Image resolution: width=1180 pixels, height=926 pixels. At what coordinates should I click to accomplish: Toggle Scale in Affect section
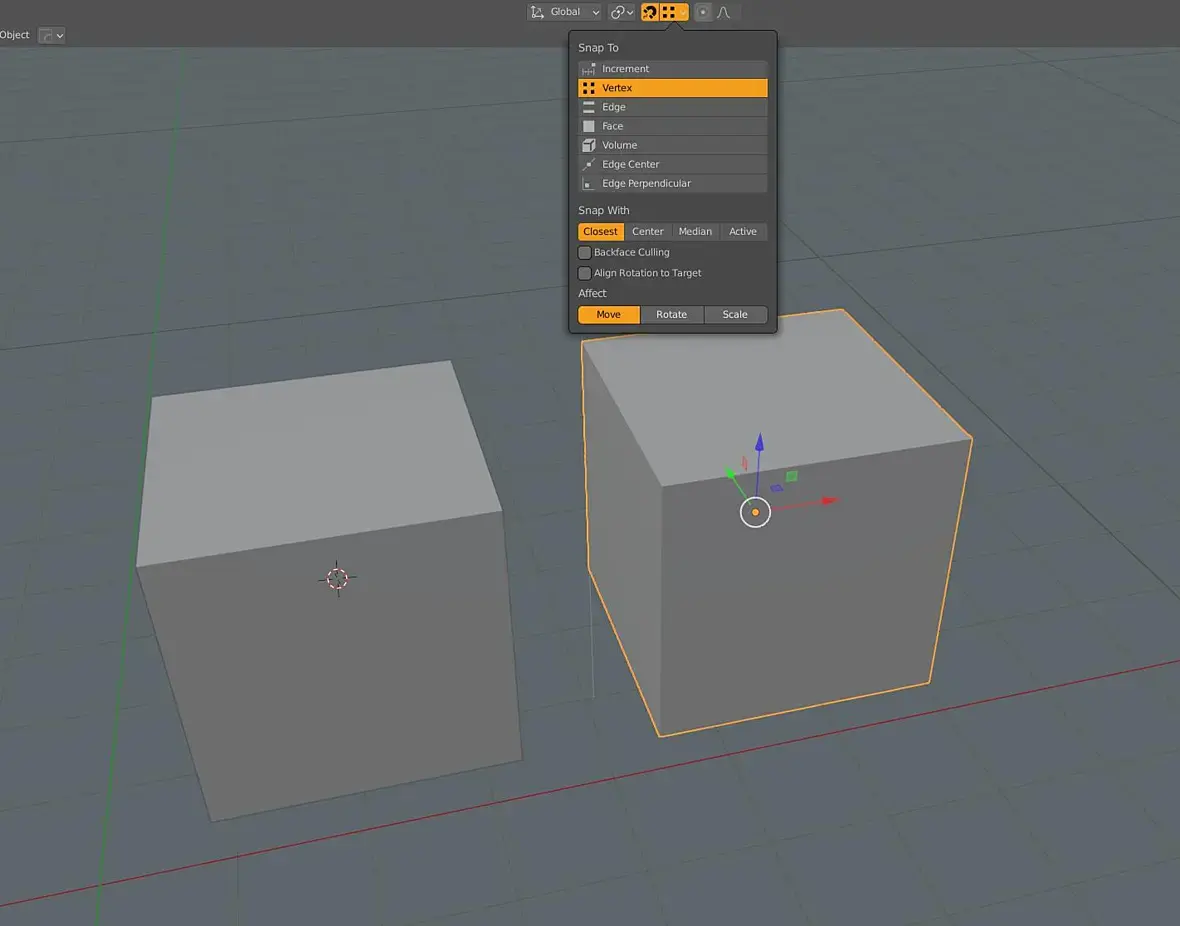pos(735,315)
